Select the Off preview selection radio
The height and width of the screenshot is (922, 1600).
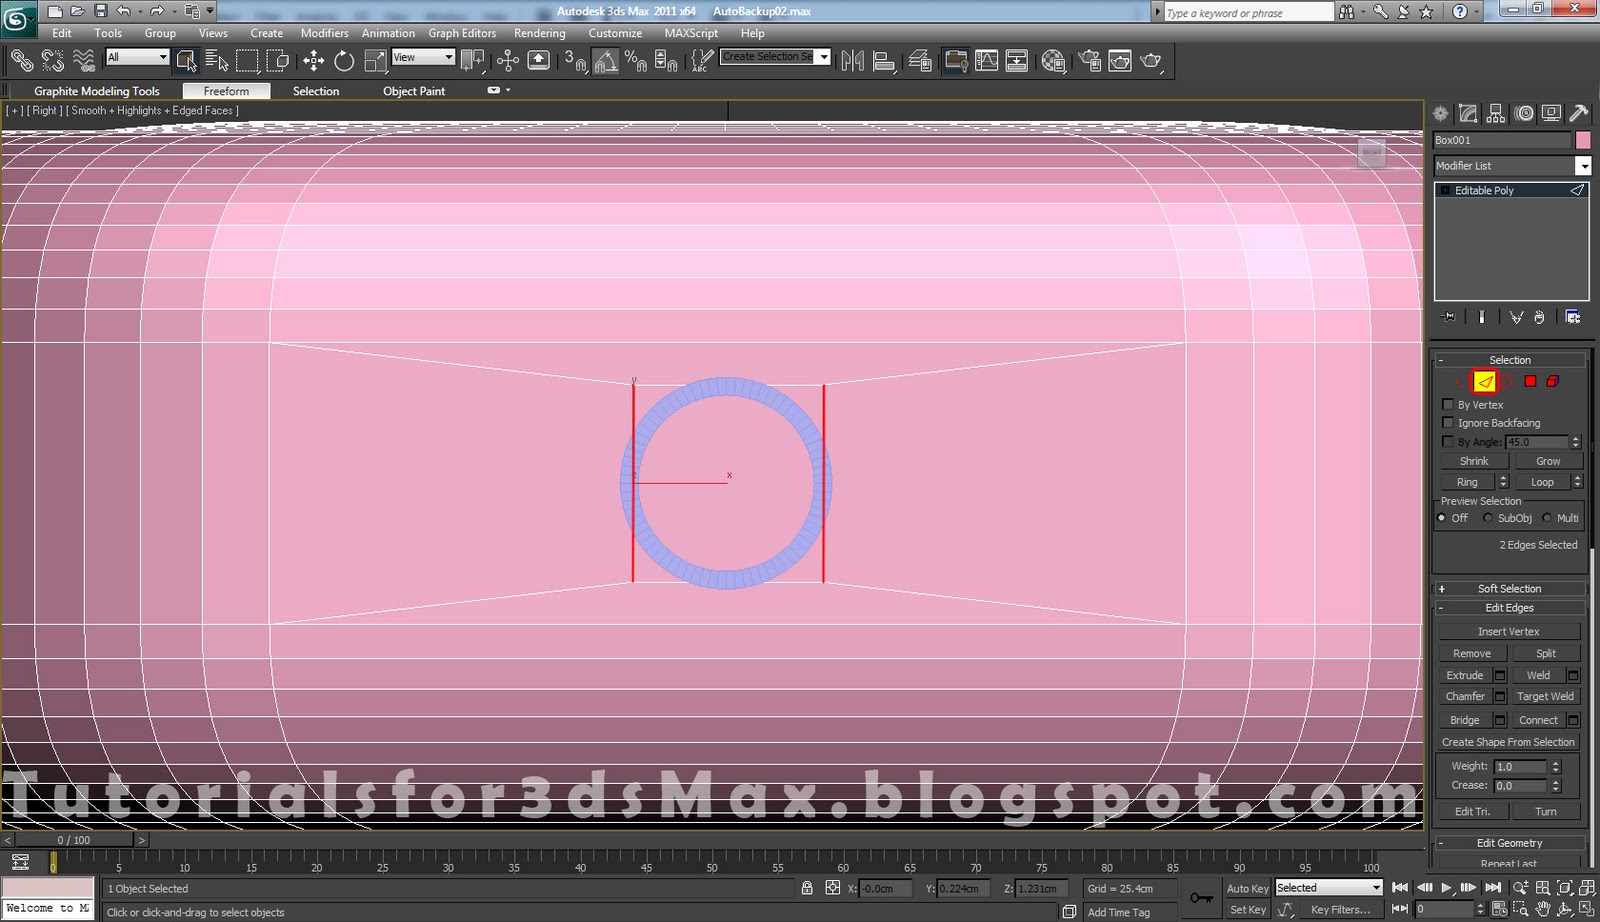(1442, 518)
